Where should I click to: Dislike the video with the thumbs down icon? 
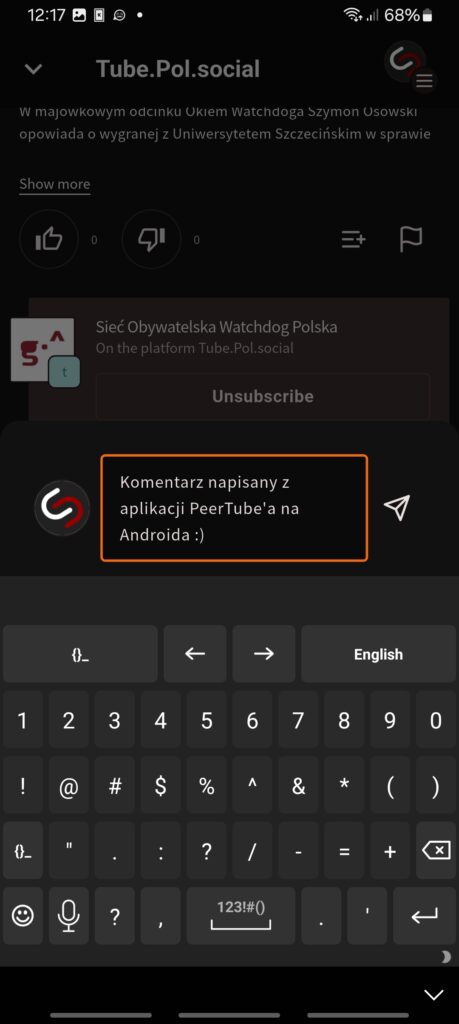coord(151,240)
